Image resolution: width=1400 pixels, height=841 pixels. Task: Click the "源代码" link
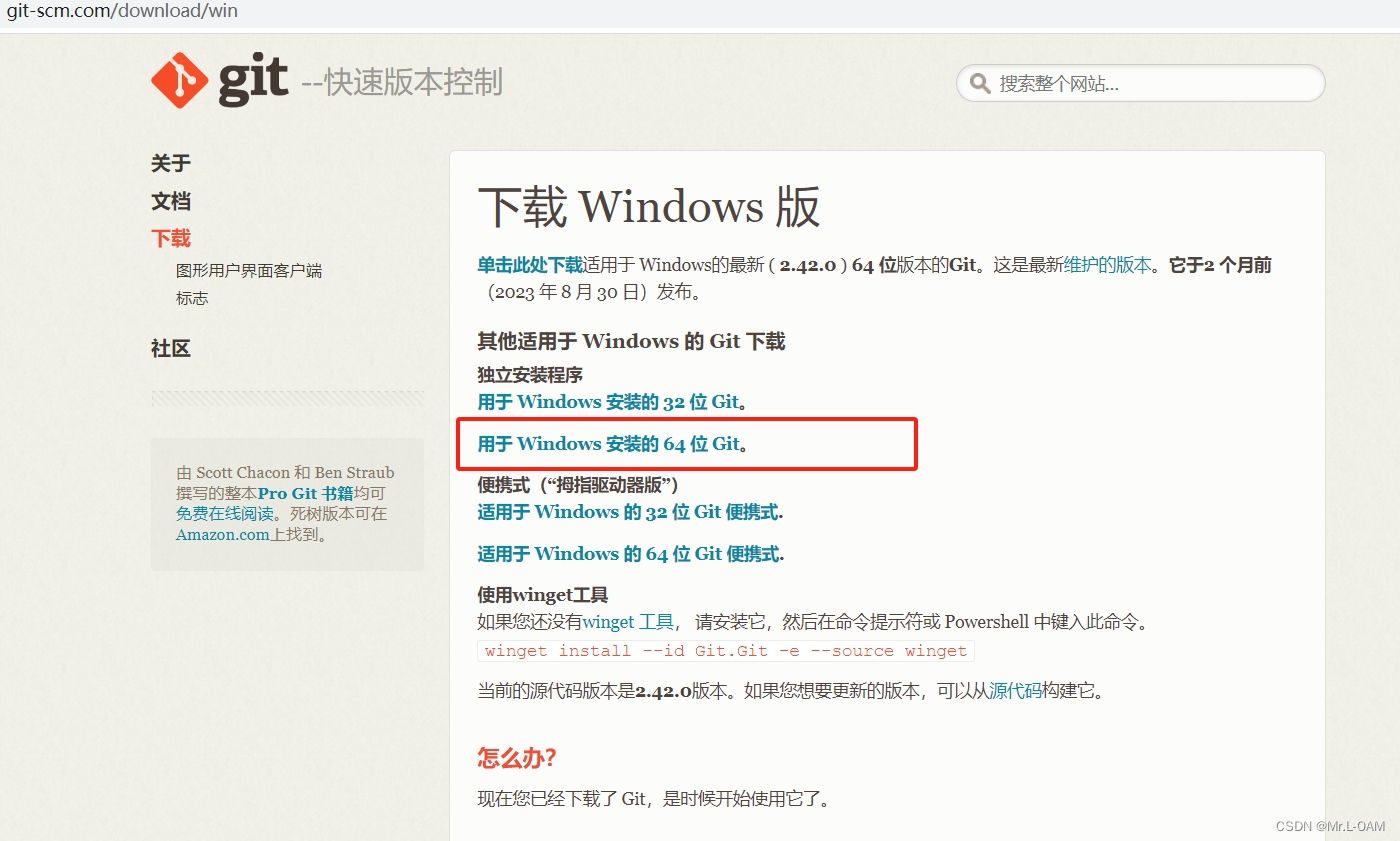click(x=1015, y=691)
